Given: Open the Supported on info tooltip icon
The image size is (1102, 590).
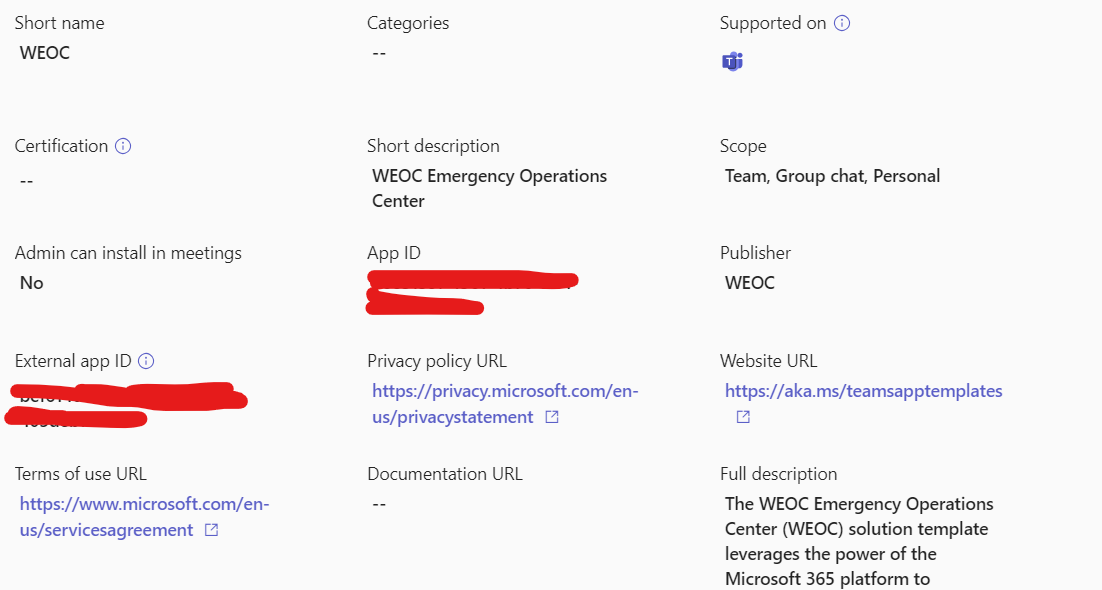Looking at the screenshot, I should click(x=842, y=22).
